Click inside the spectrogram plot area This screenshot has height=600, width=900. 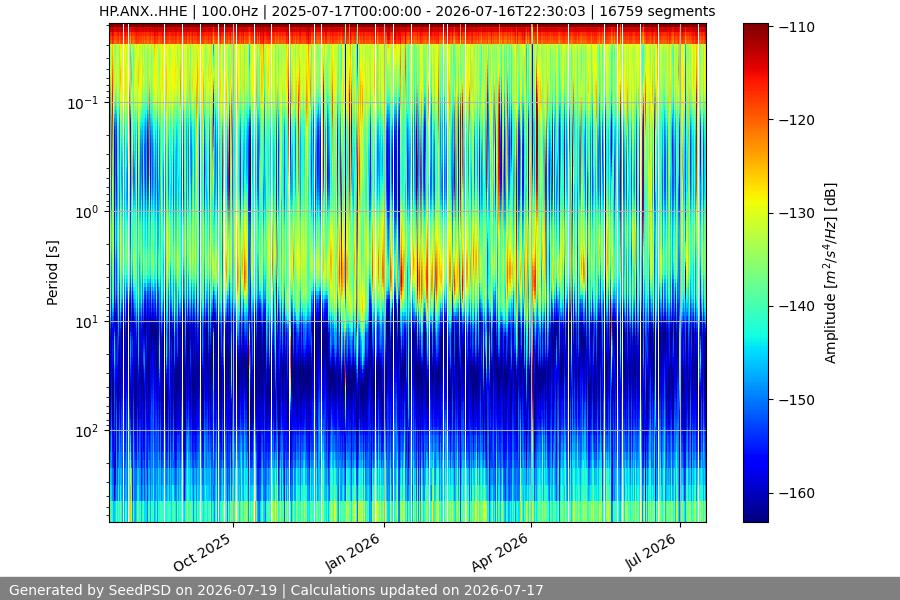[x=408, y=273]
